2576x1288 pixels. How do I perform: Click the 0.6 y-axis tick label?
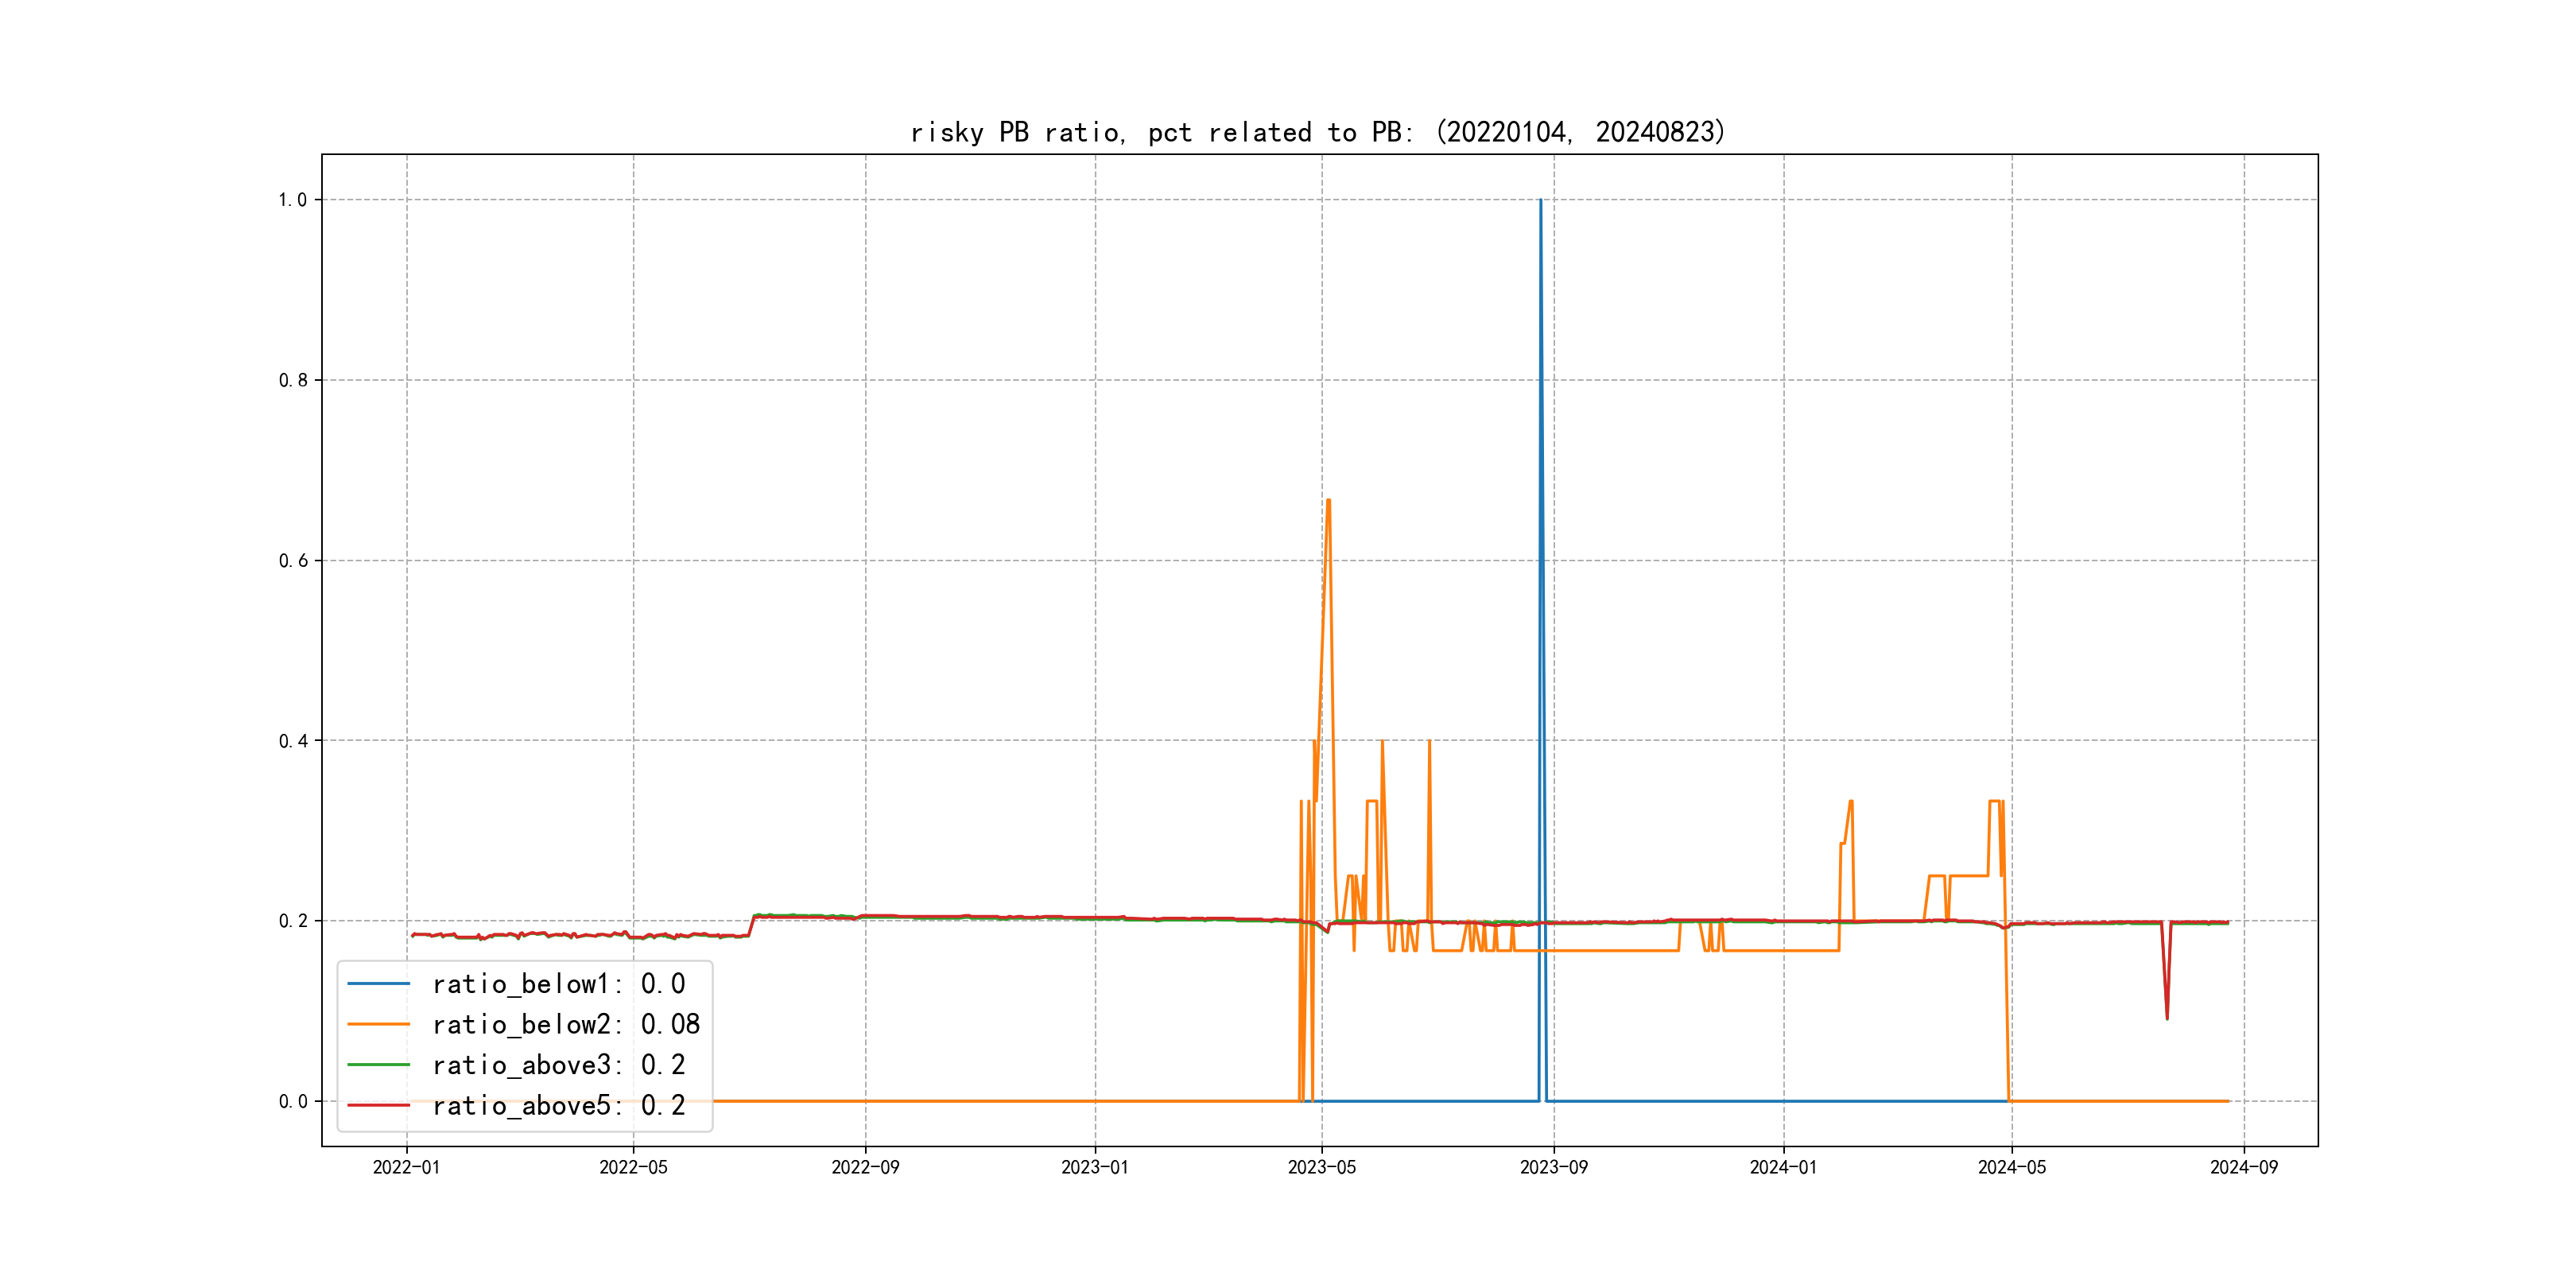click(x=292, y=561)
